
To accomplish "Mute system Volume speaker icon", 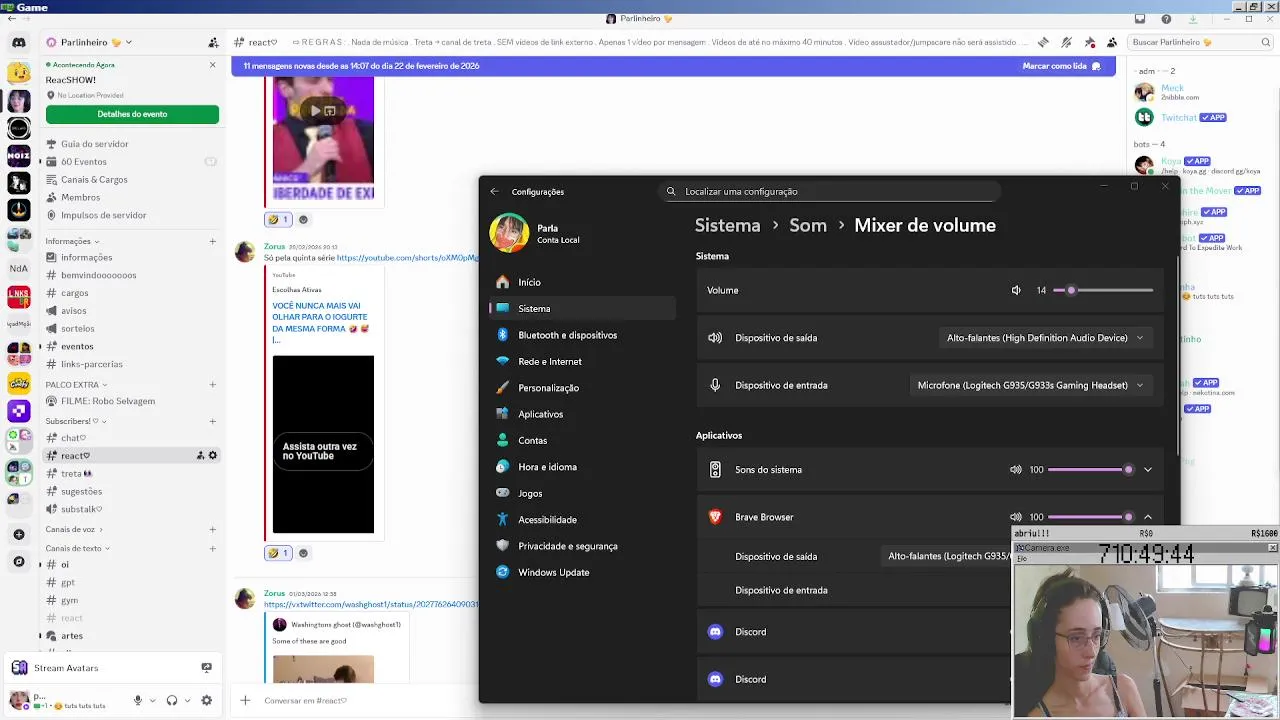I will coord(1016,290).
